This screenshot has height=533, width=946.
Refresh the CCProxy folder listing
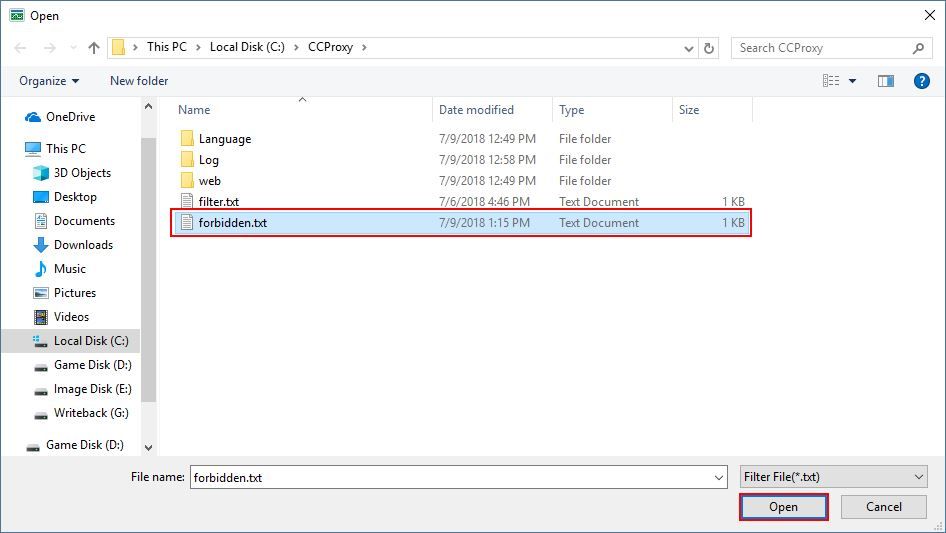[709, 48]
